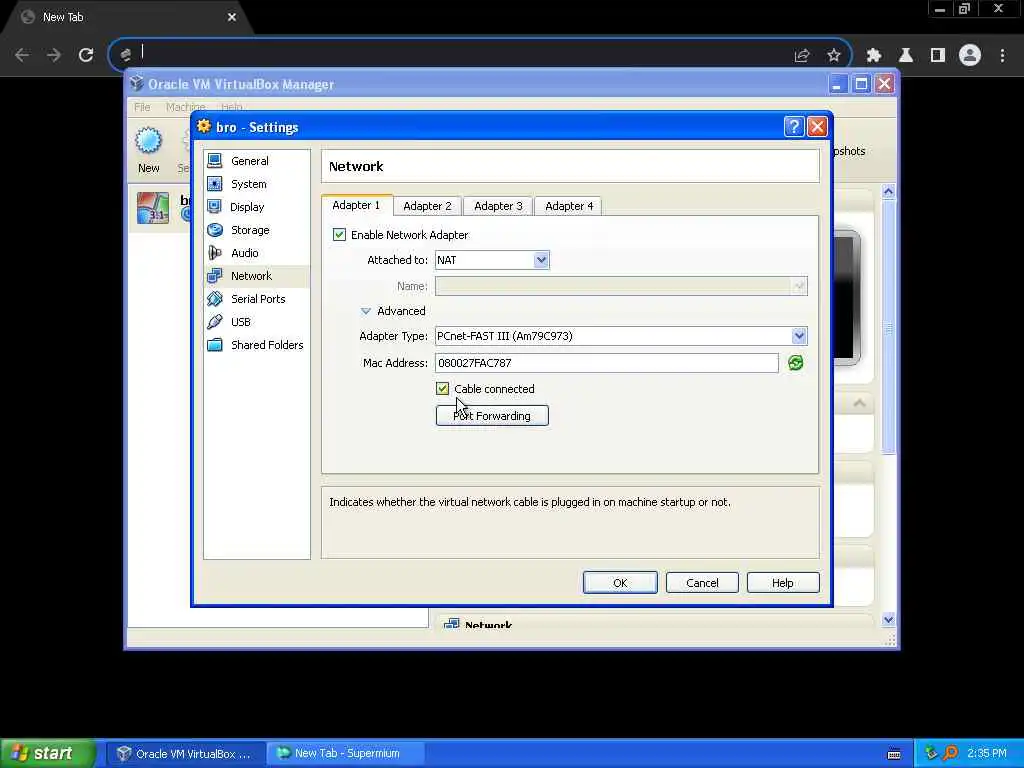Image resolution: width=1024 pixels, height=768 pixels.
Task: Switch to Adapter 1 tab
Action: pyautogui.click(x=356, y=205)
